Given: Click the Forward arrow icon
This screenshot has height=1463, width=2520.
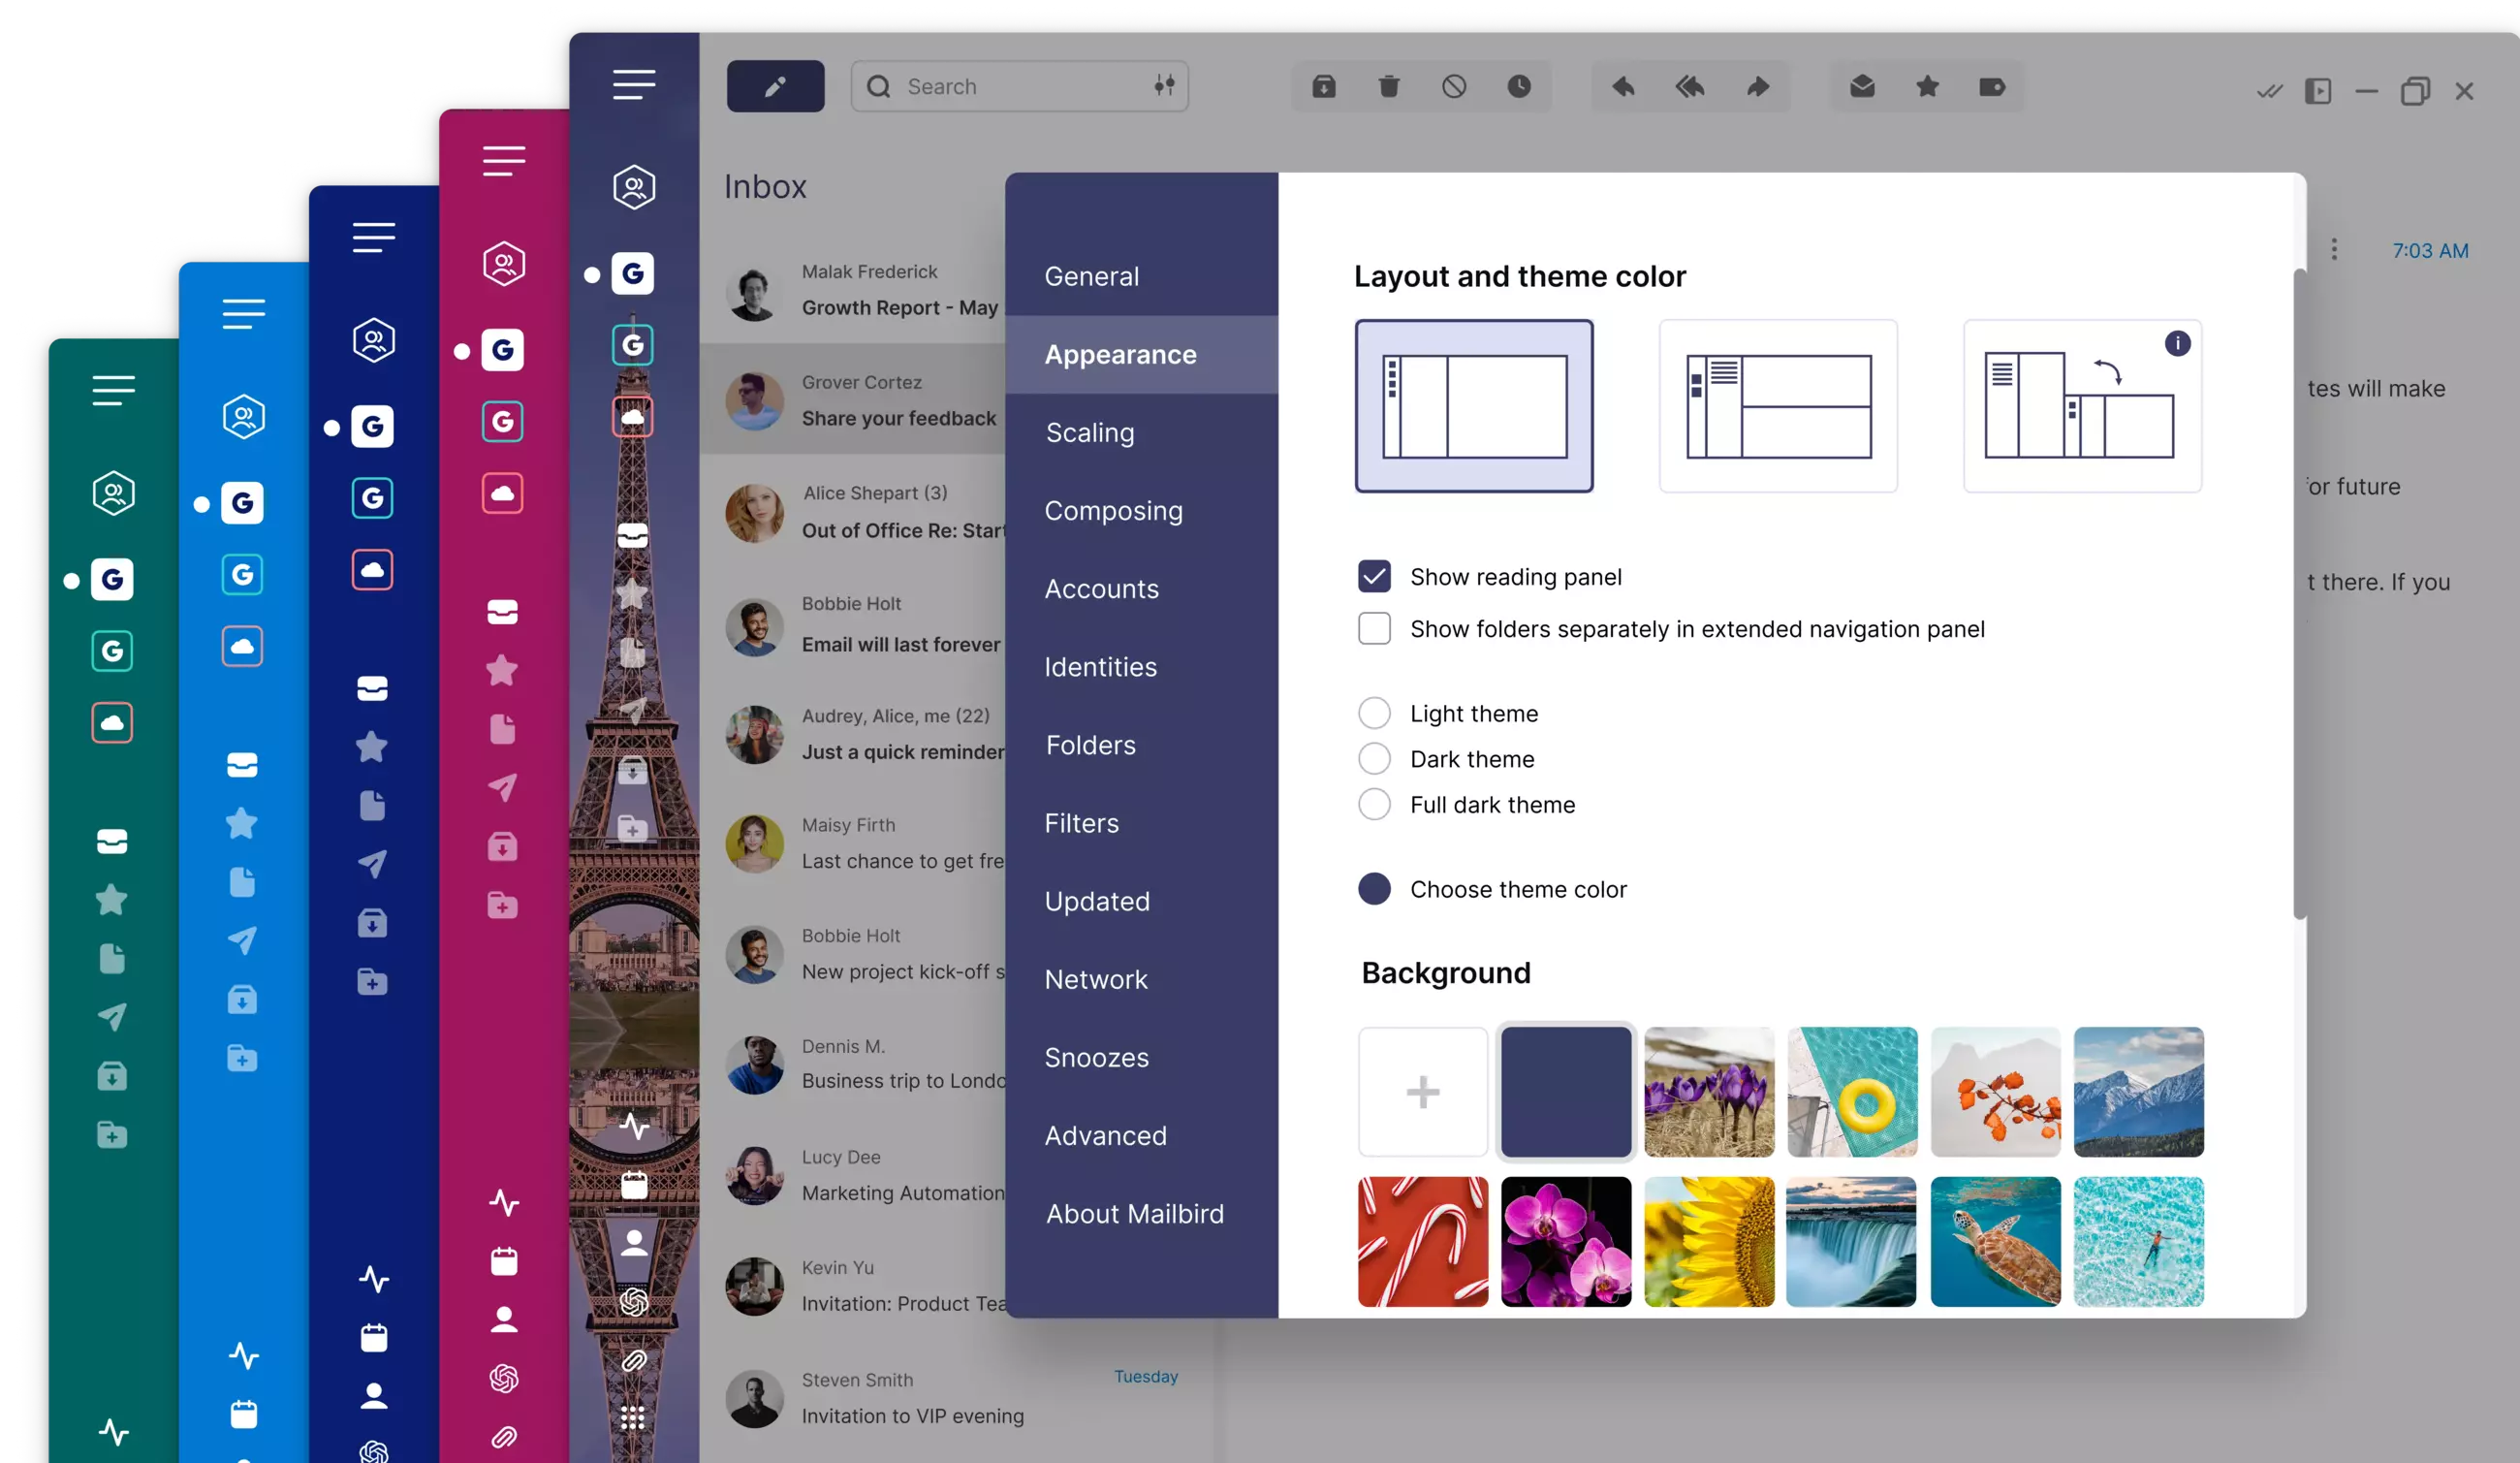Looking at the screenshot, I should pyautogui.click(x=1758, y=87).
